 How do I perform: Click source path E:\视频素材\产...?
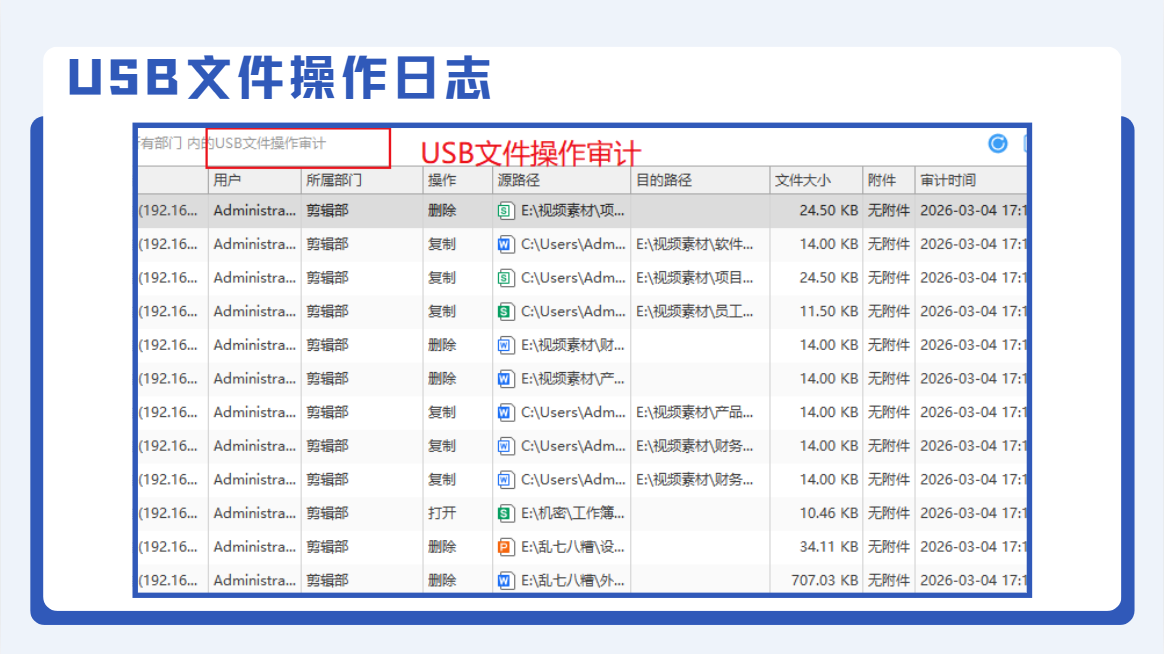pyautogui.click(x=572, y=379)
